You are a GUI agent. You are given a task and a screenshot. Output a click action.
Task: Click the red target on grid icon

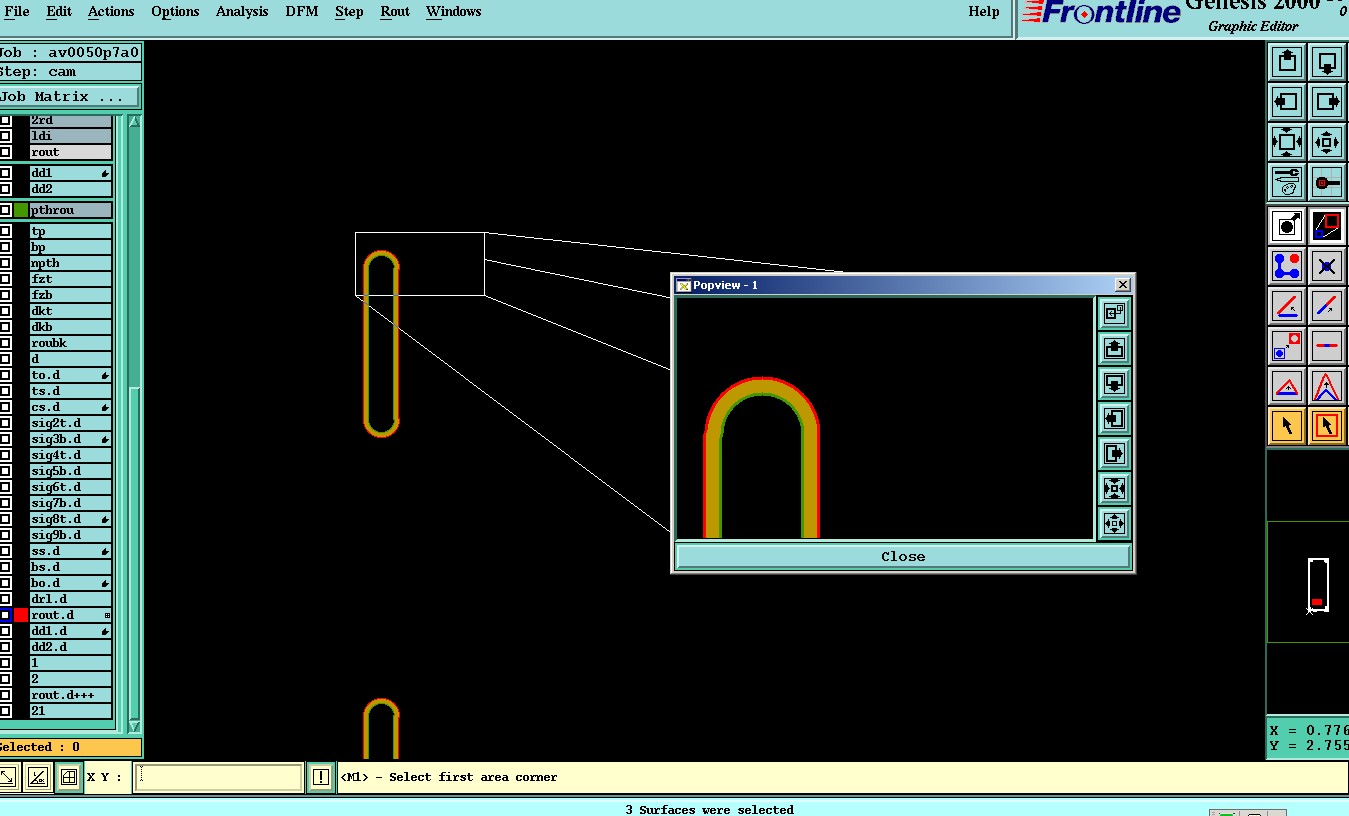click(x=1327, y=182)
